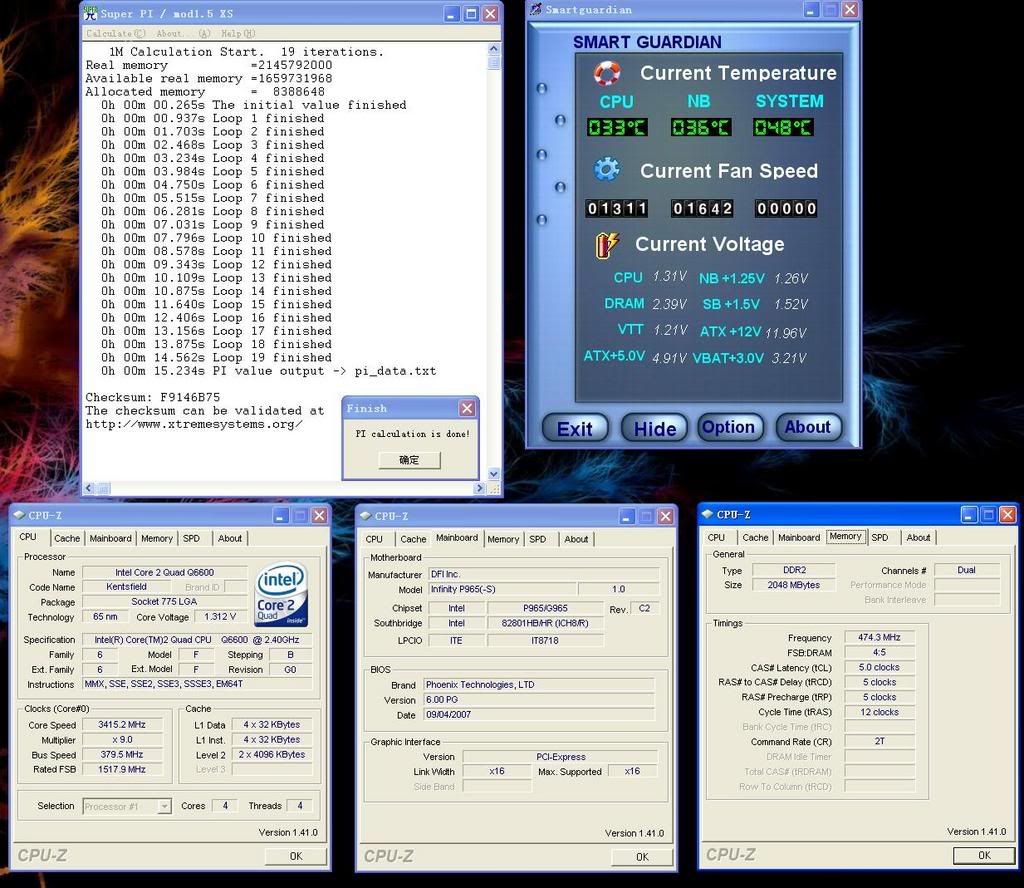This screenshot has height=888, width=1024.
Task: Click the CPU fan speed 01311 readout
Action: [616, 209]
